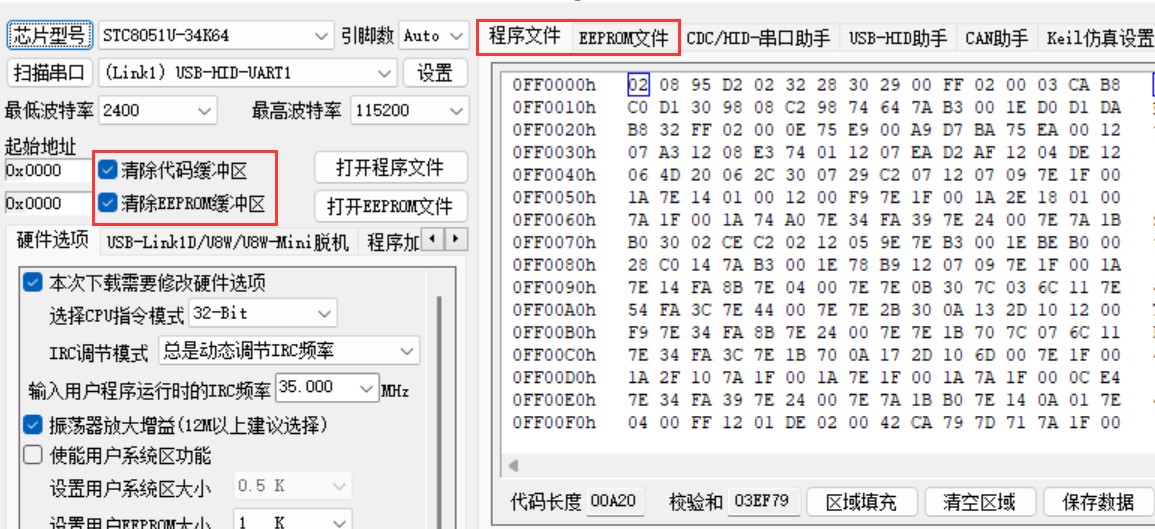Viewport: 1155px width, 529px height.
Task: Switch to CDC/HID-串口助手 tab
Action: click(758, 38)
